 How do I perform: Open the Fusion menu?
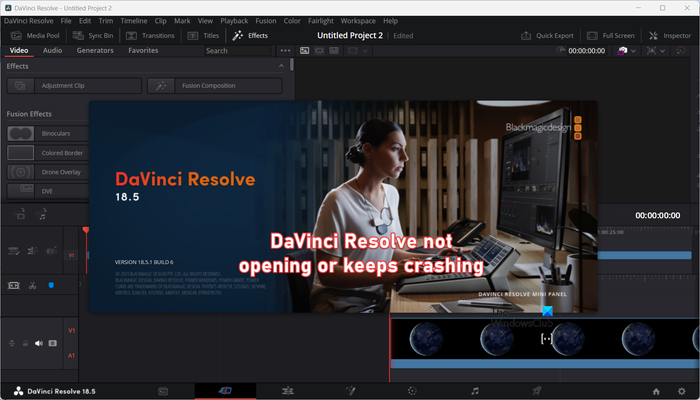coord(266,21)
